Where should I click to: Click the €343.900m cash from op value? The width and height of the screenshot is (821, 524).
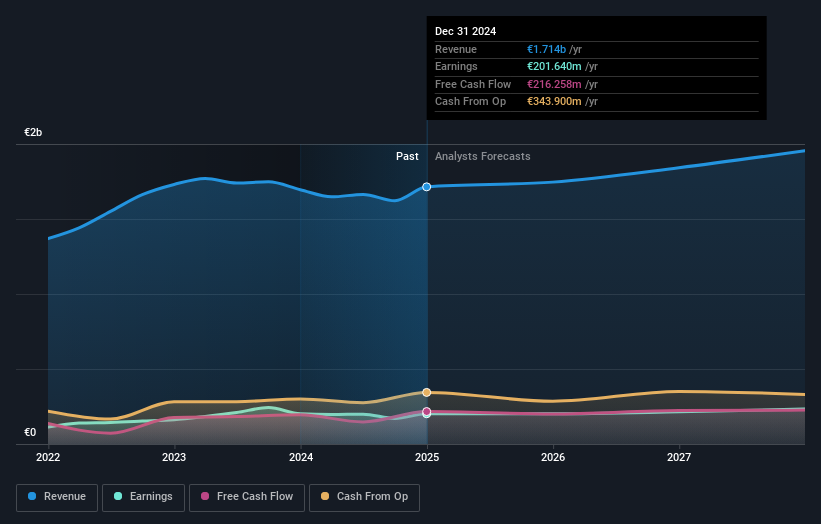554,102
